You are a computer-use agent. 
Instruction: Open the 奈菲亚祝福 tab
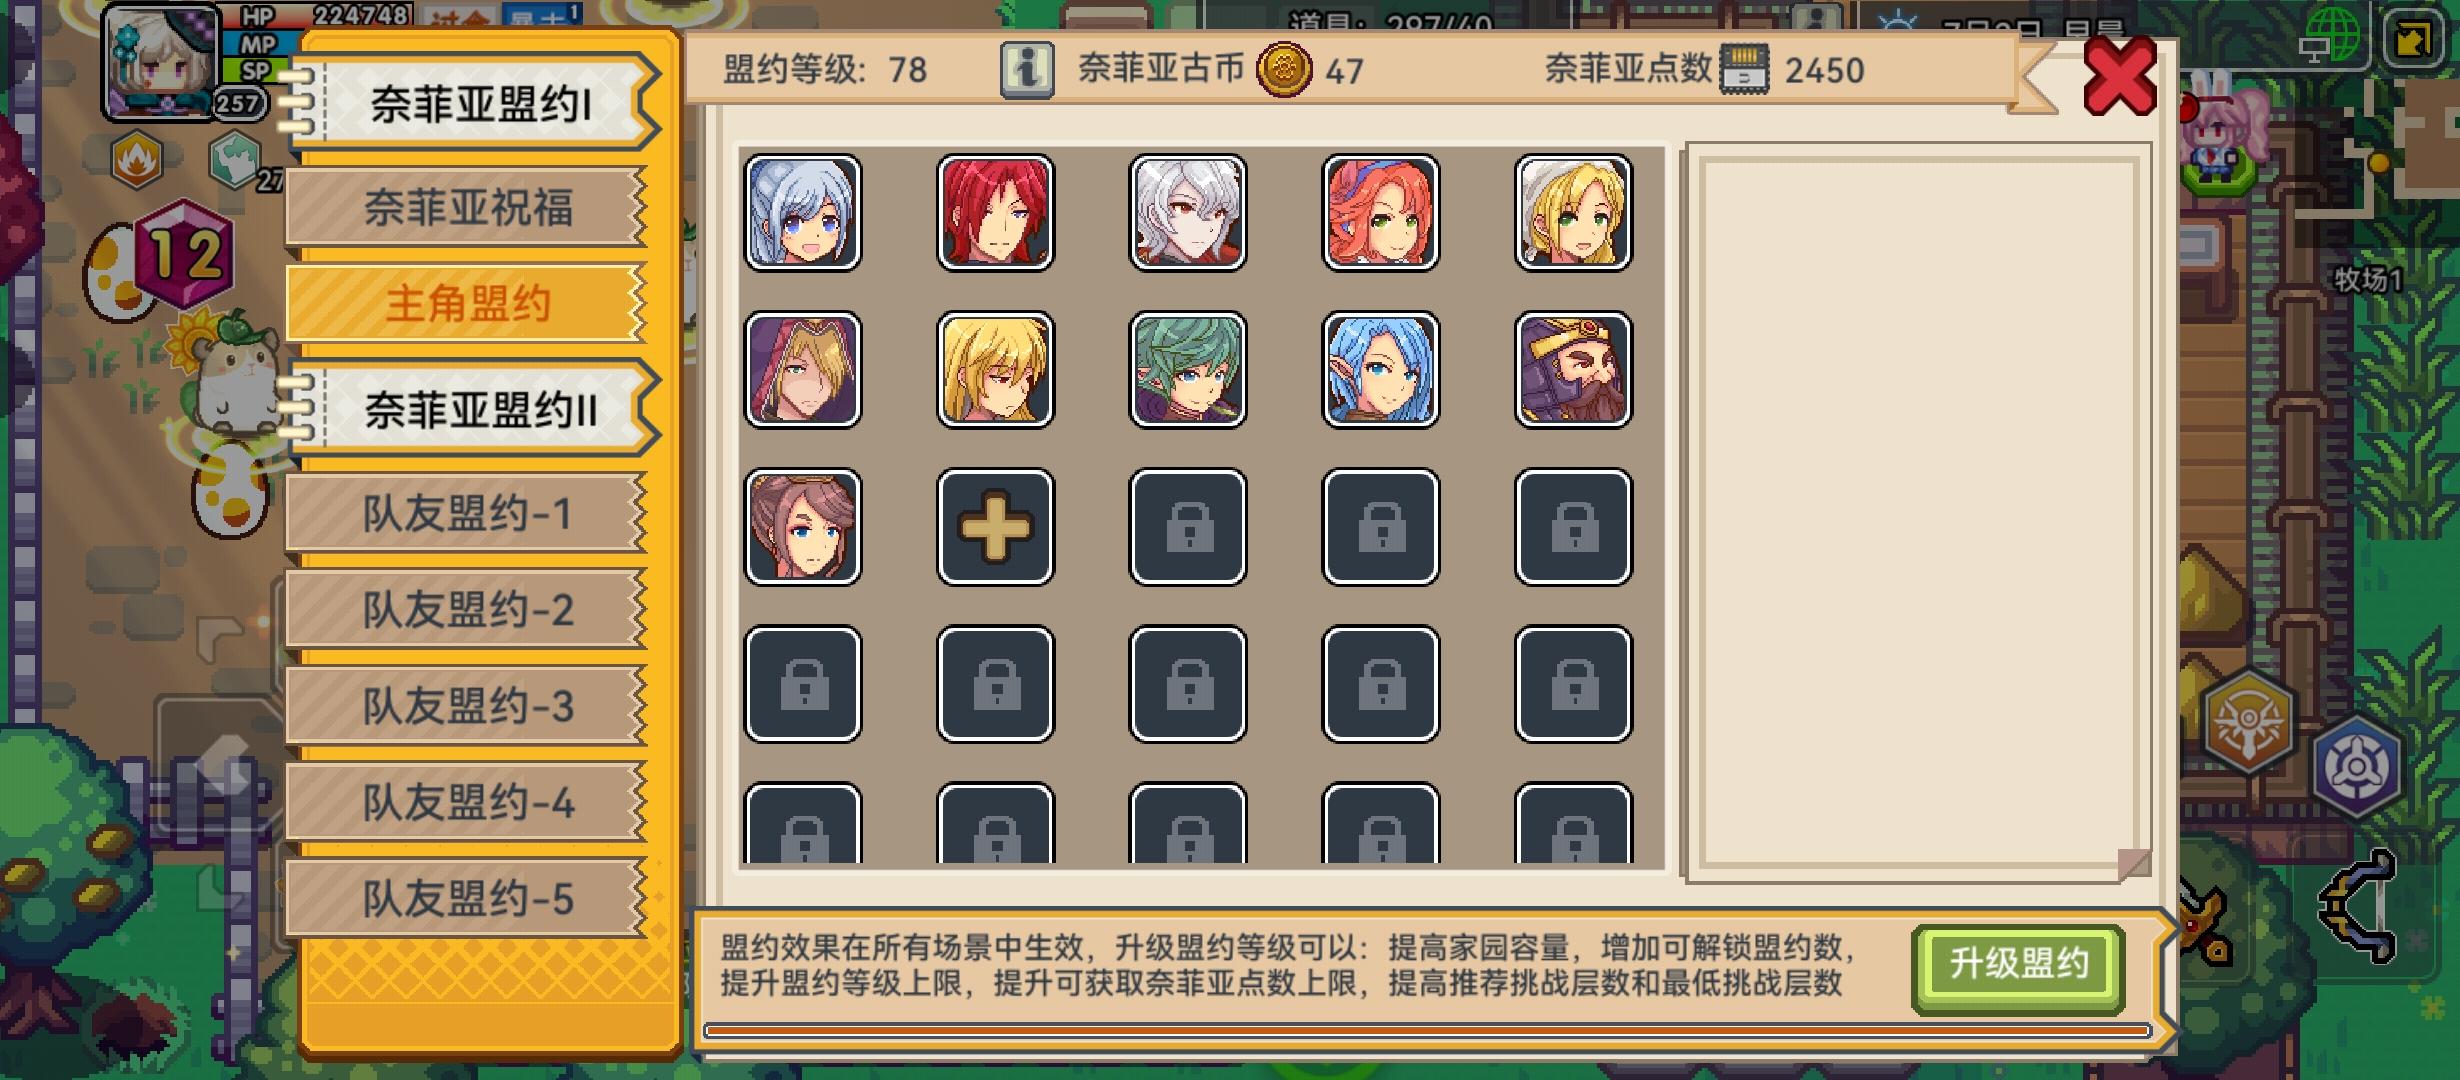(467, 208)
